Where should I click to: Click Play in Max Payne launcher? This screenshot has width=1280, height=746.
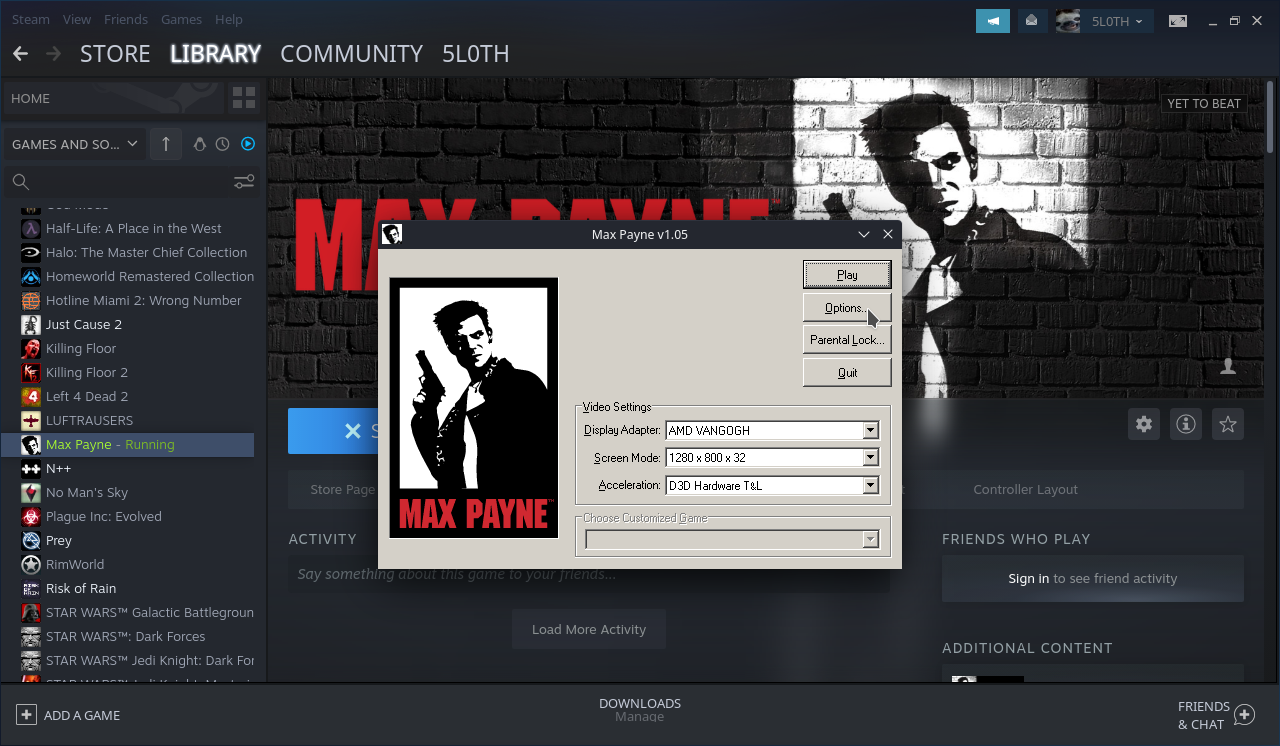[x=847, y=275]
